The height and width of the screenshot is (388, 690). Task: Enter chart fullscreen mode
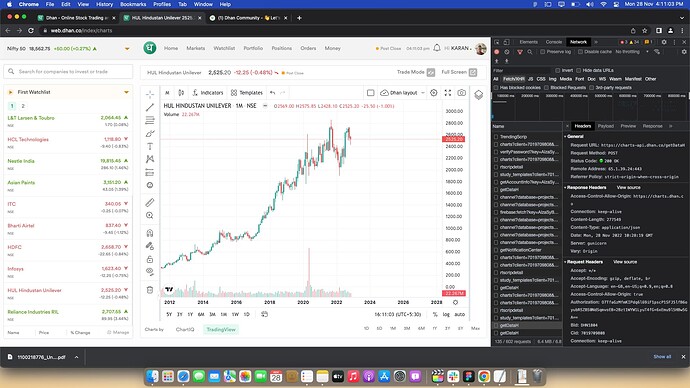click(448, 93)
